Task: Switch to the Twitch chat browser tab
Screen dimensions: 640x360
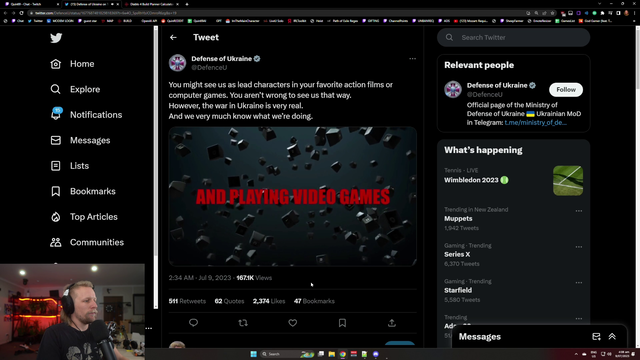Action: tap(31, 4)
